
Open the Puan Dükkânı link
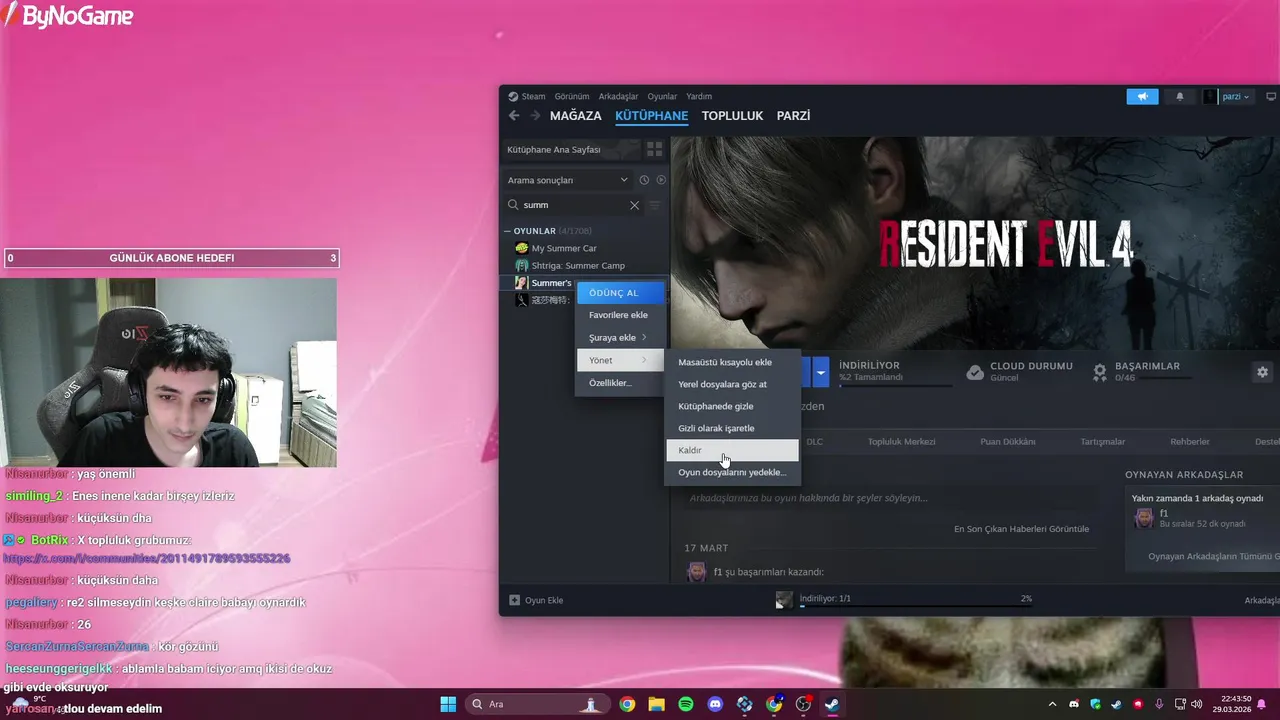coord(1007,441)
